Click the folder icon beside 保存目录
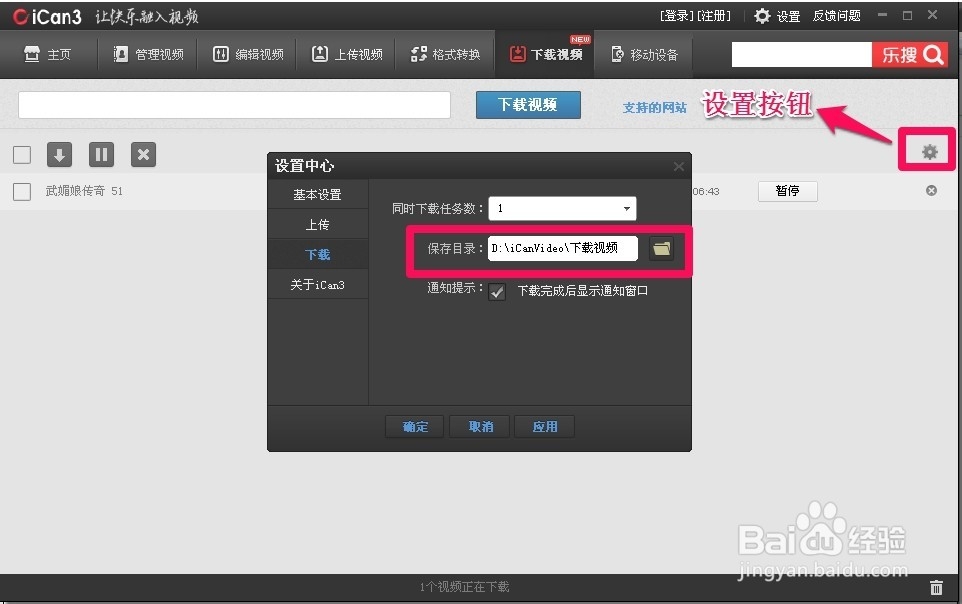 pos(662,250)
